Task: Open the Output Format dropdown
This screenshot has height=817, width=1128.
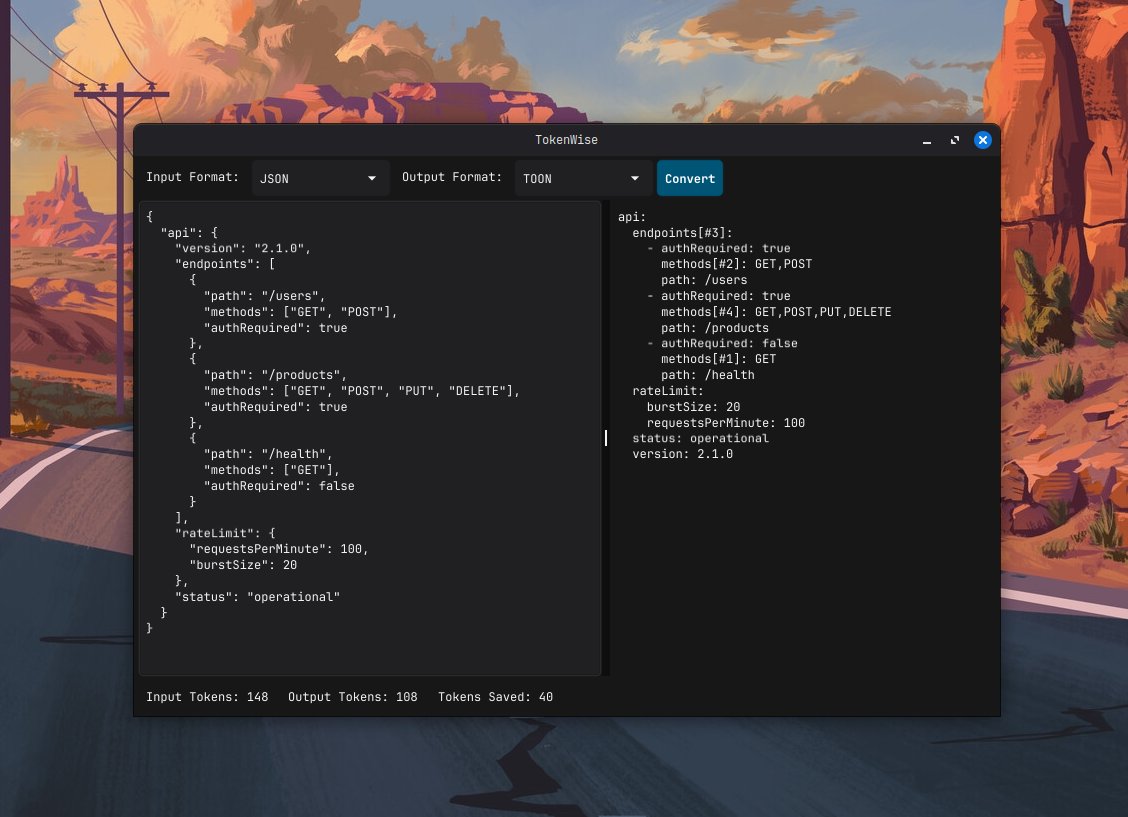Action: tap(580, 177)
